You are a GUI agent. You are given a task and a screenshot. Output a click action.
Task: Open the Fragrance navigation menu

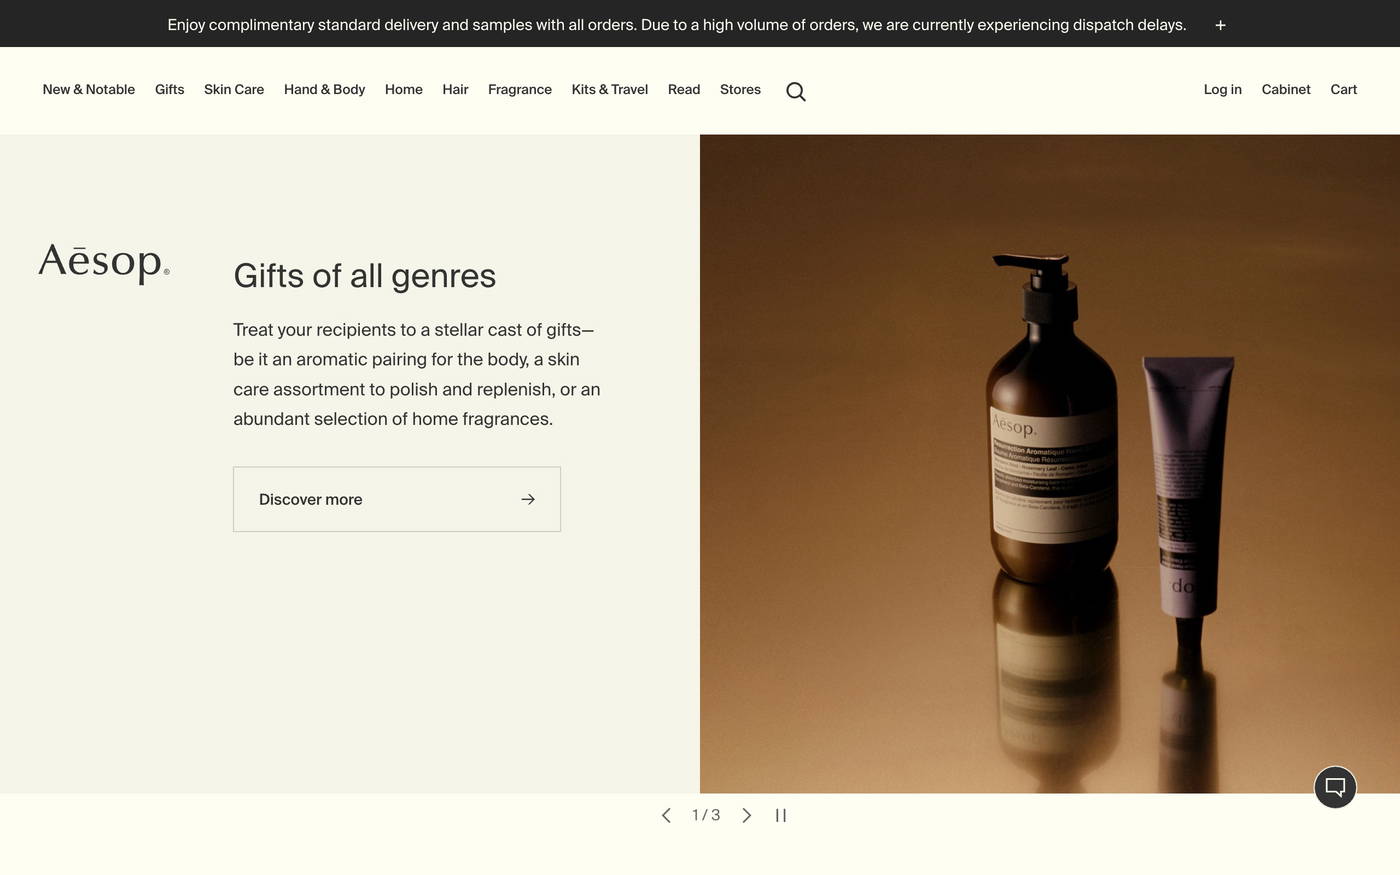point(519,90)
